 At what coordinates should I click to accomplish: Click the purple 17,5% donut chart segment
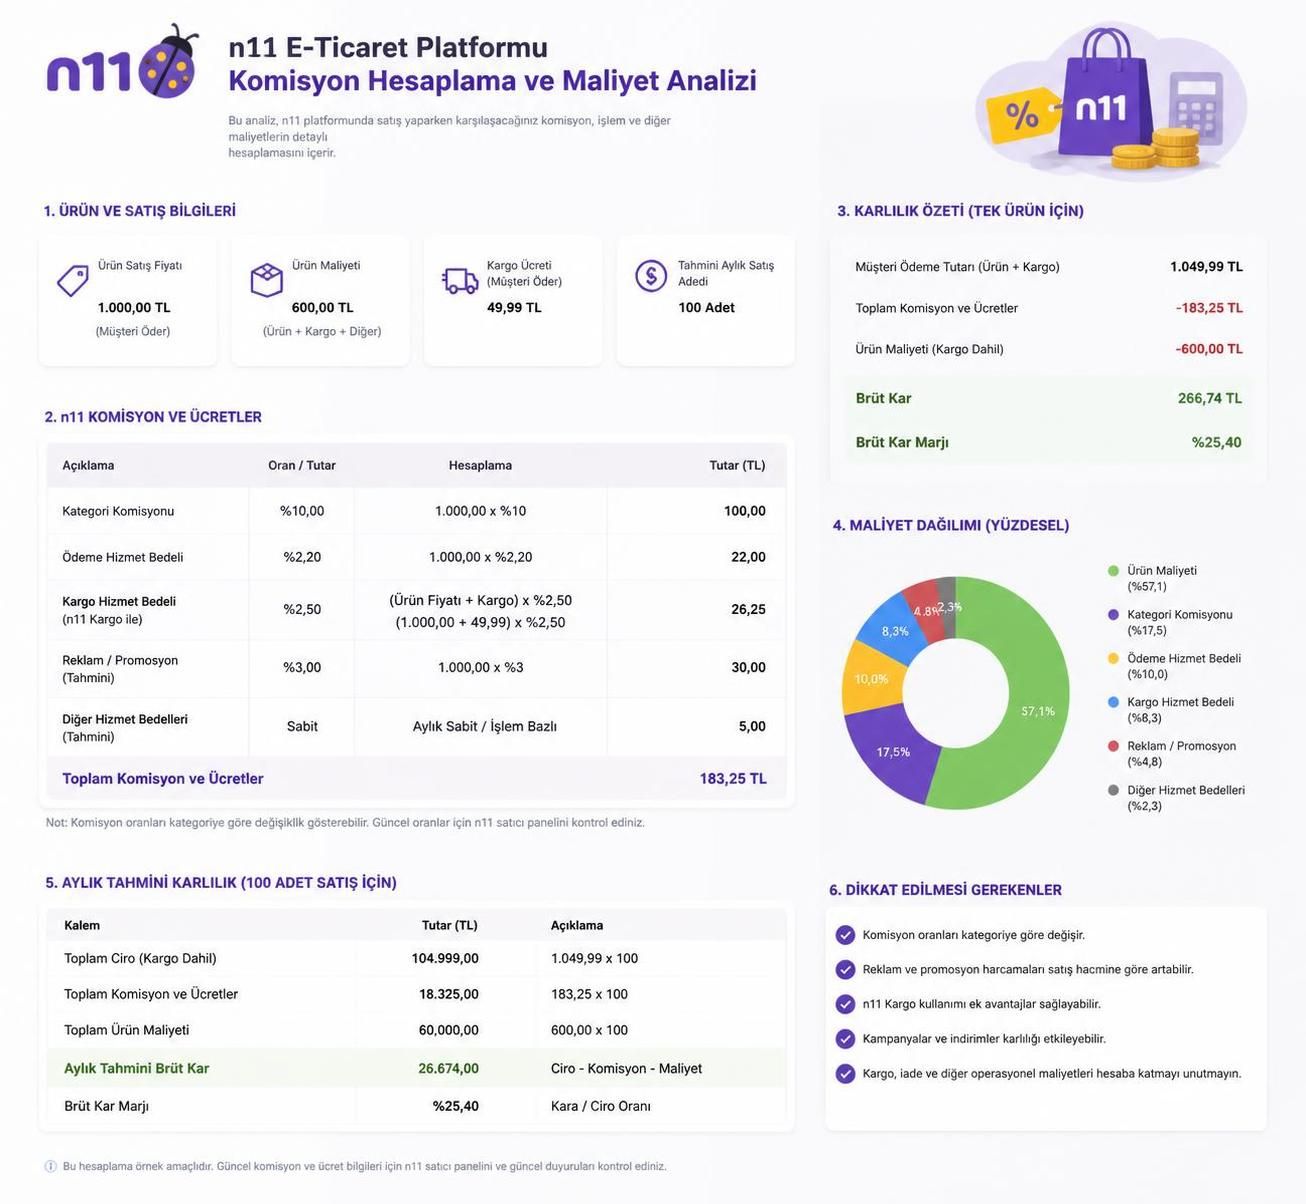point(893,751)
